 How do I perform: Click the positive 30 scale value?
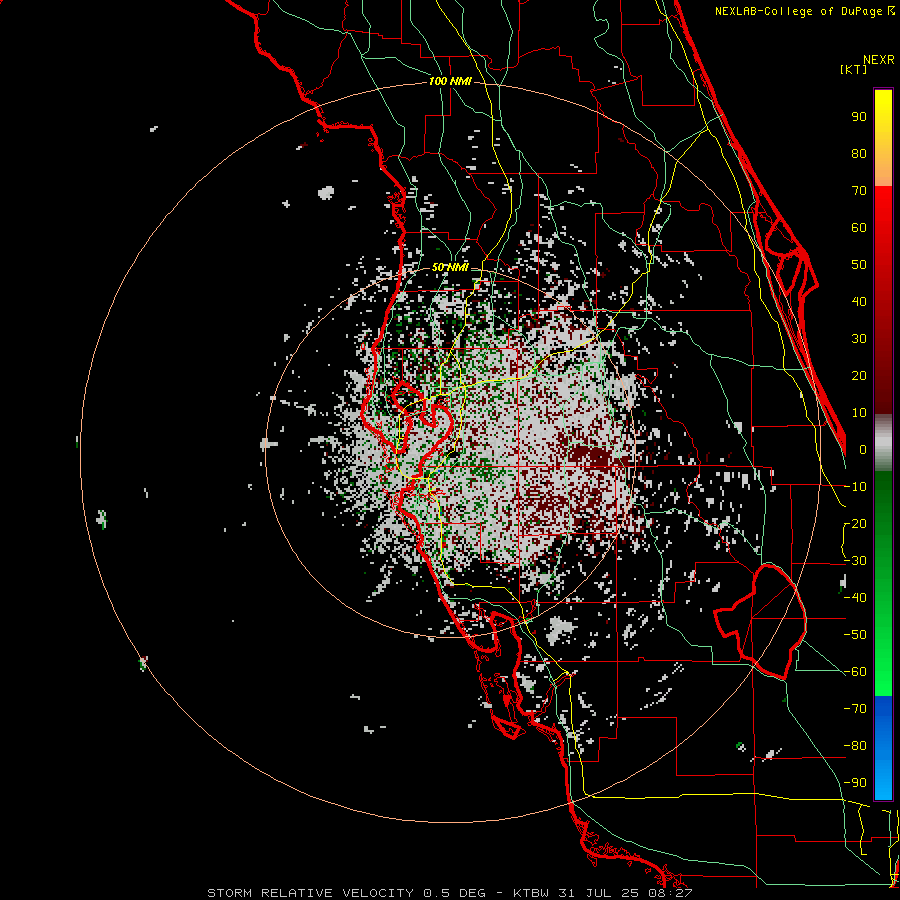click(x=859, y=339)
